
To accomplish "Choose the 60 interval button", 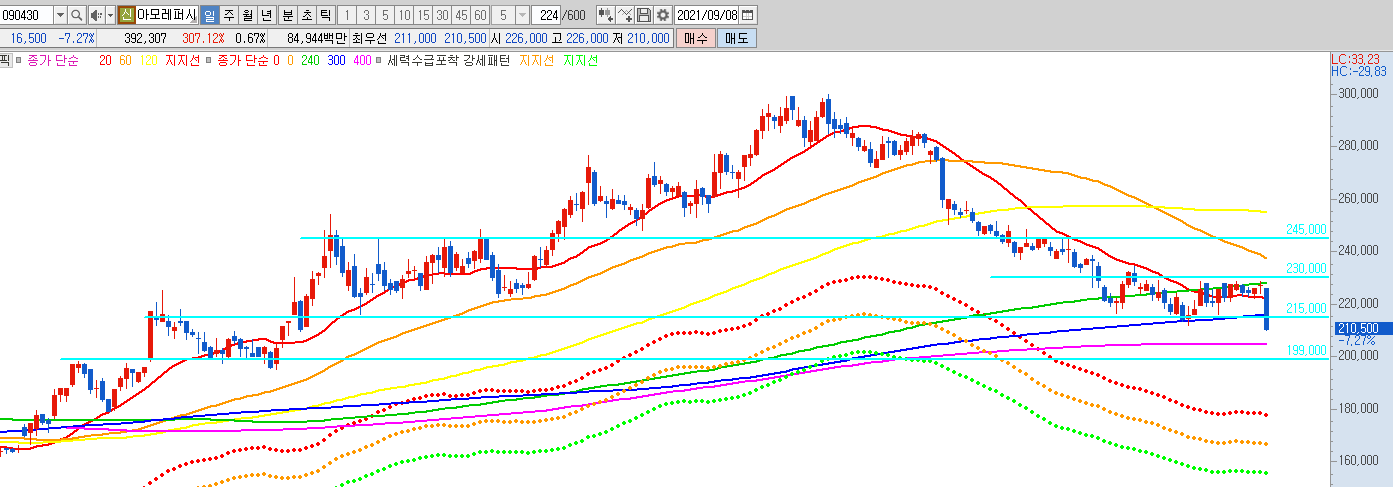I will pos(480,15).
